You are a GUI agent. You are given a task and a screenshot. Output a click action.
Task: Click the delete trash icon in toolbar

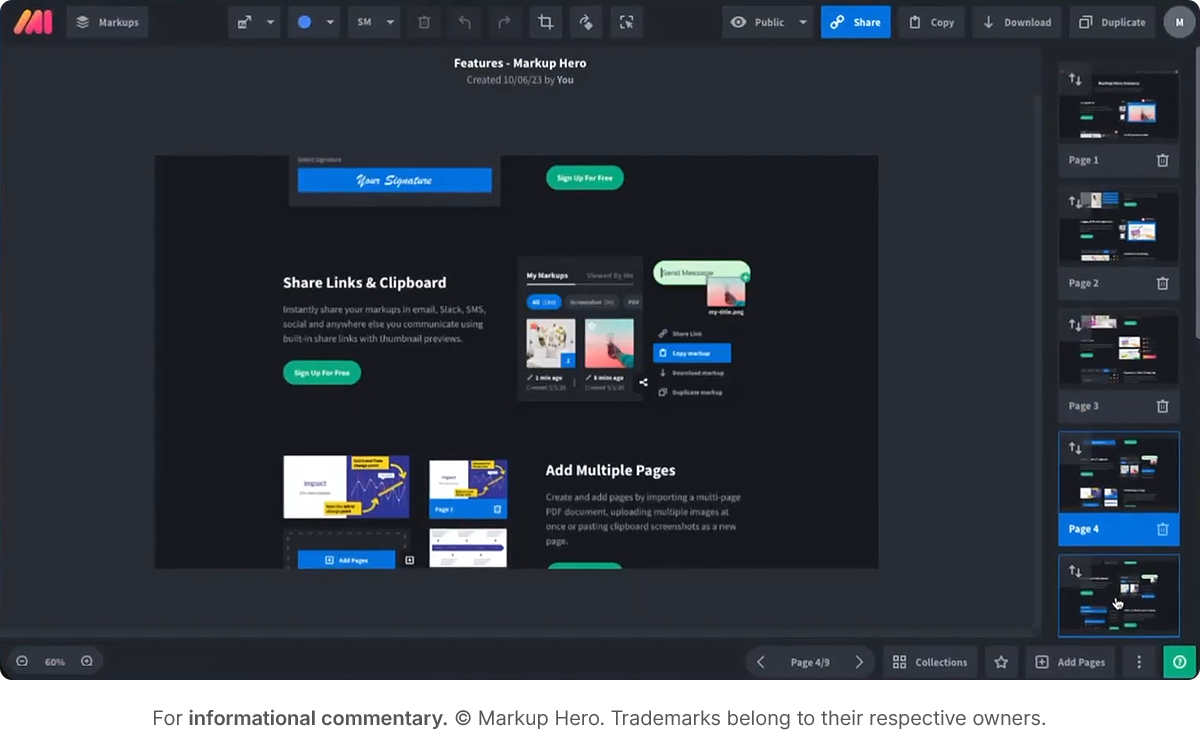point(424,22)
